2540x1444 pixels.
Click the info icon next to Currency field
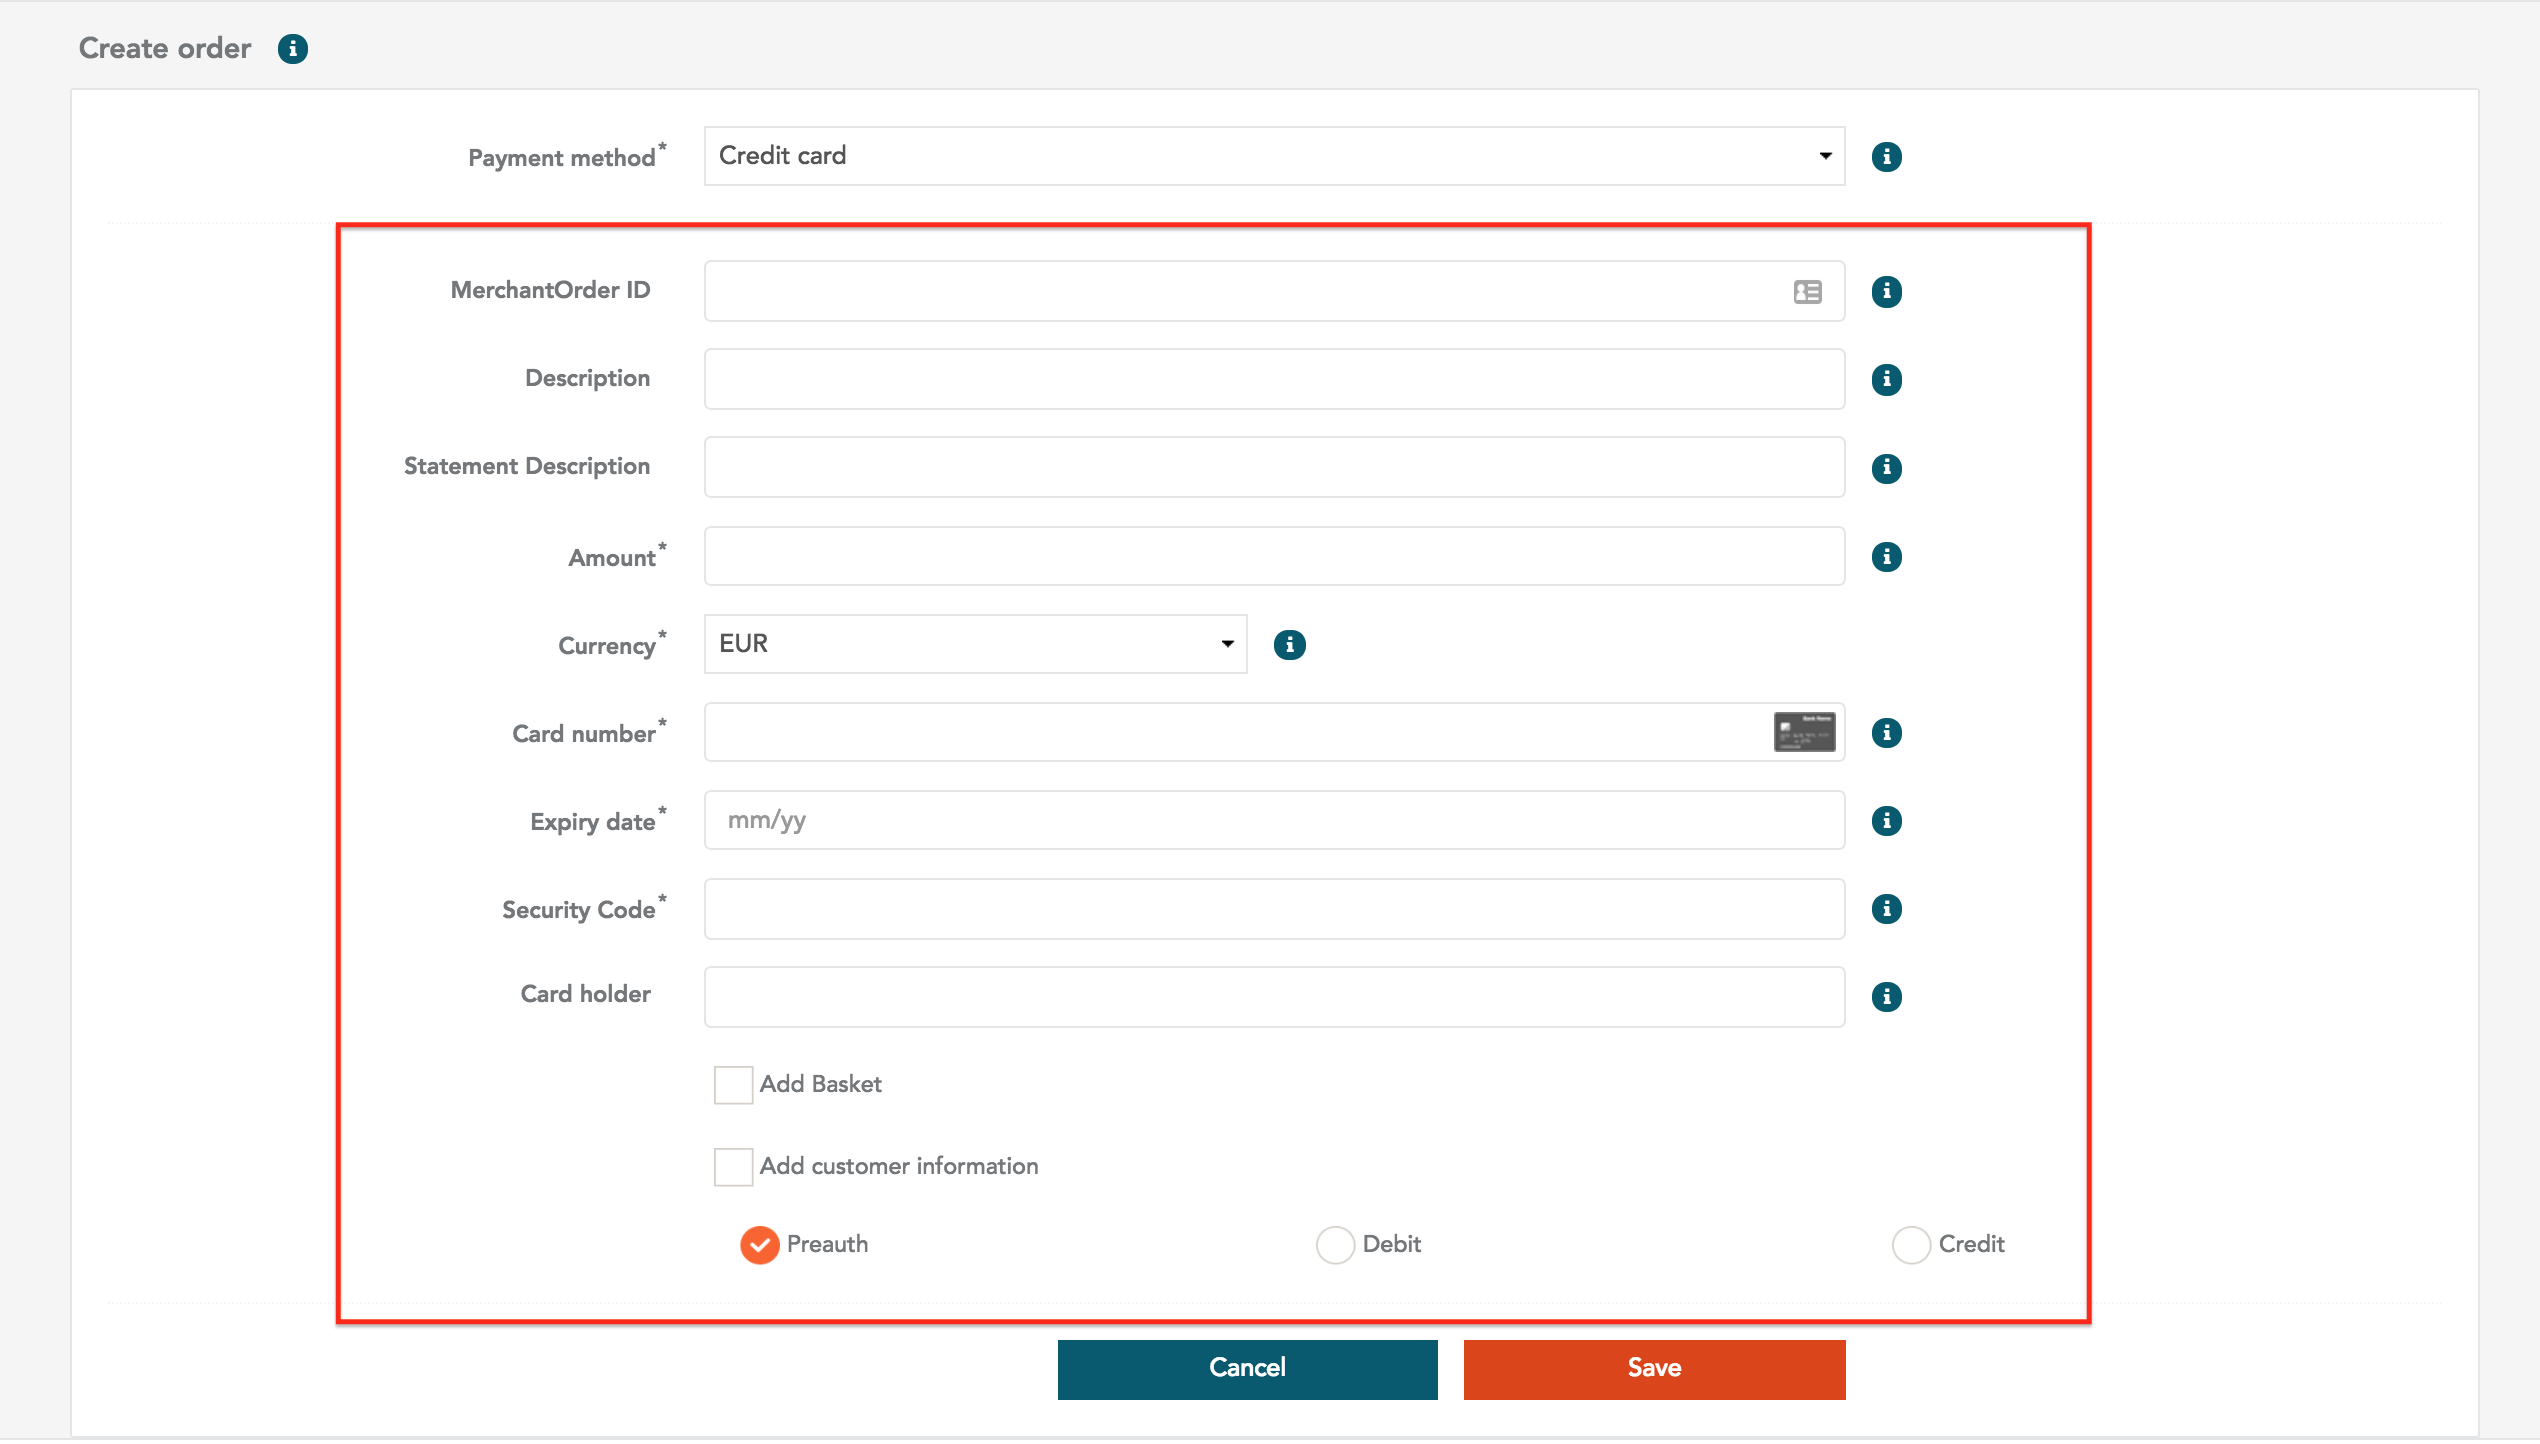1289,644
